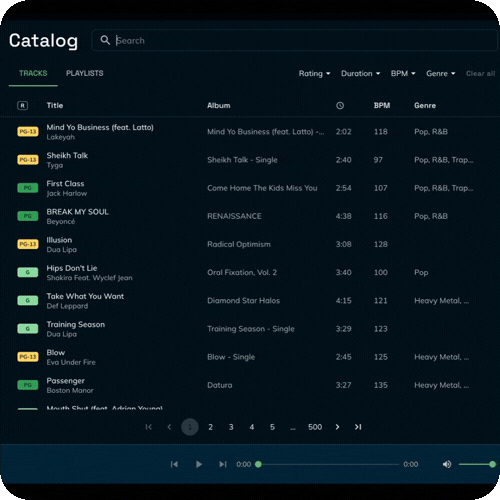Image resolution: width=500 pixels, height=500 pixels.
Task: Skip to the next track
Action: (223, 464)
